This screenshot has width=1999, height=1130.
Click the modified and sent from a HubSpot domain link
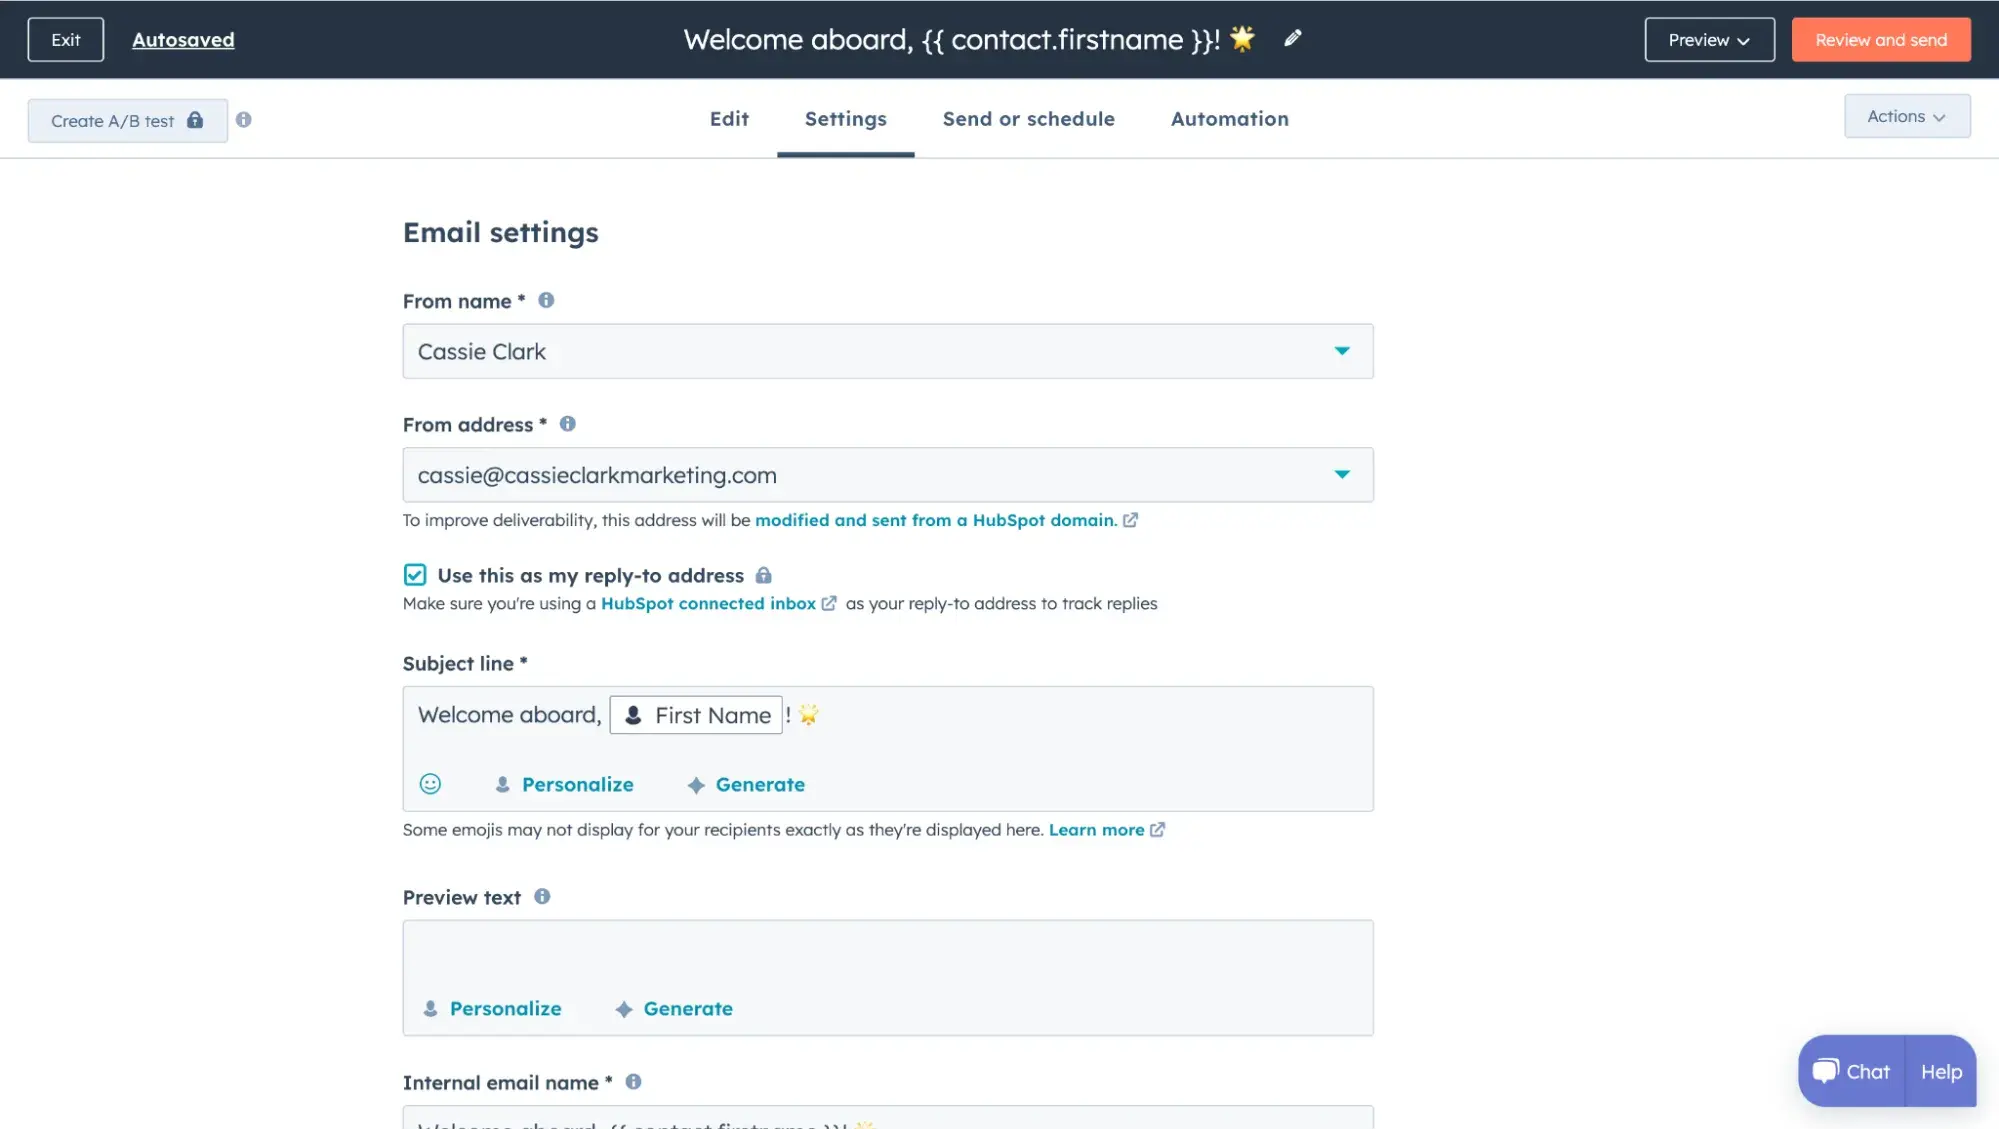coord(949,520)
